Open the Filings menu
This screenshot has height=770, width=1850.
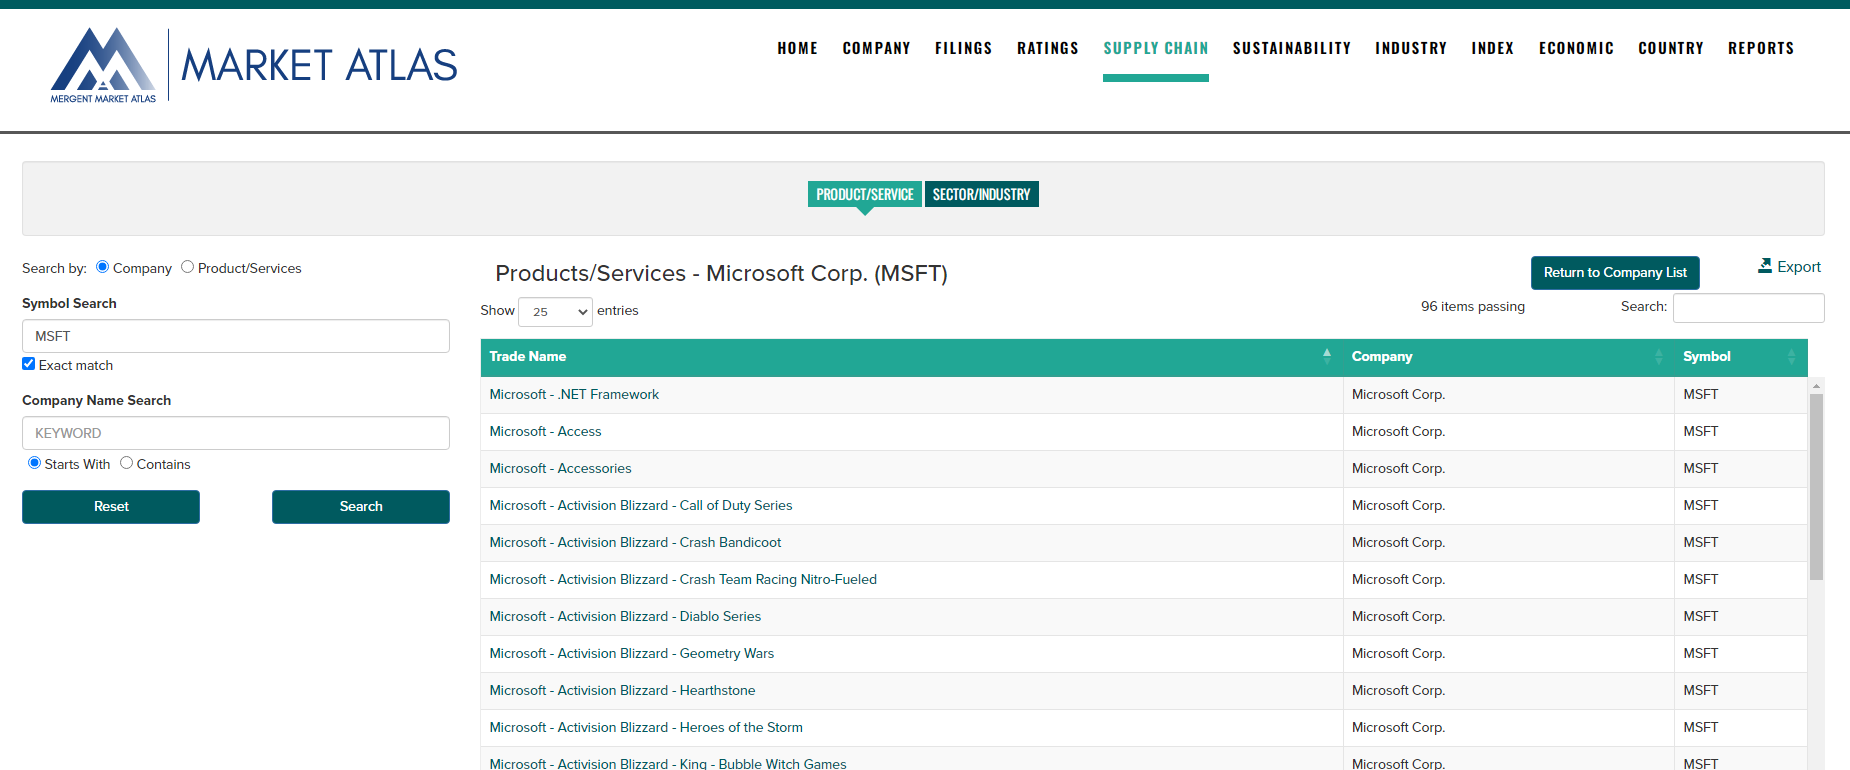pos(963,48)
